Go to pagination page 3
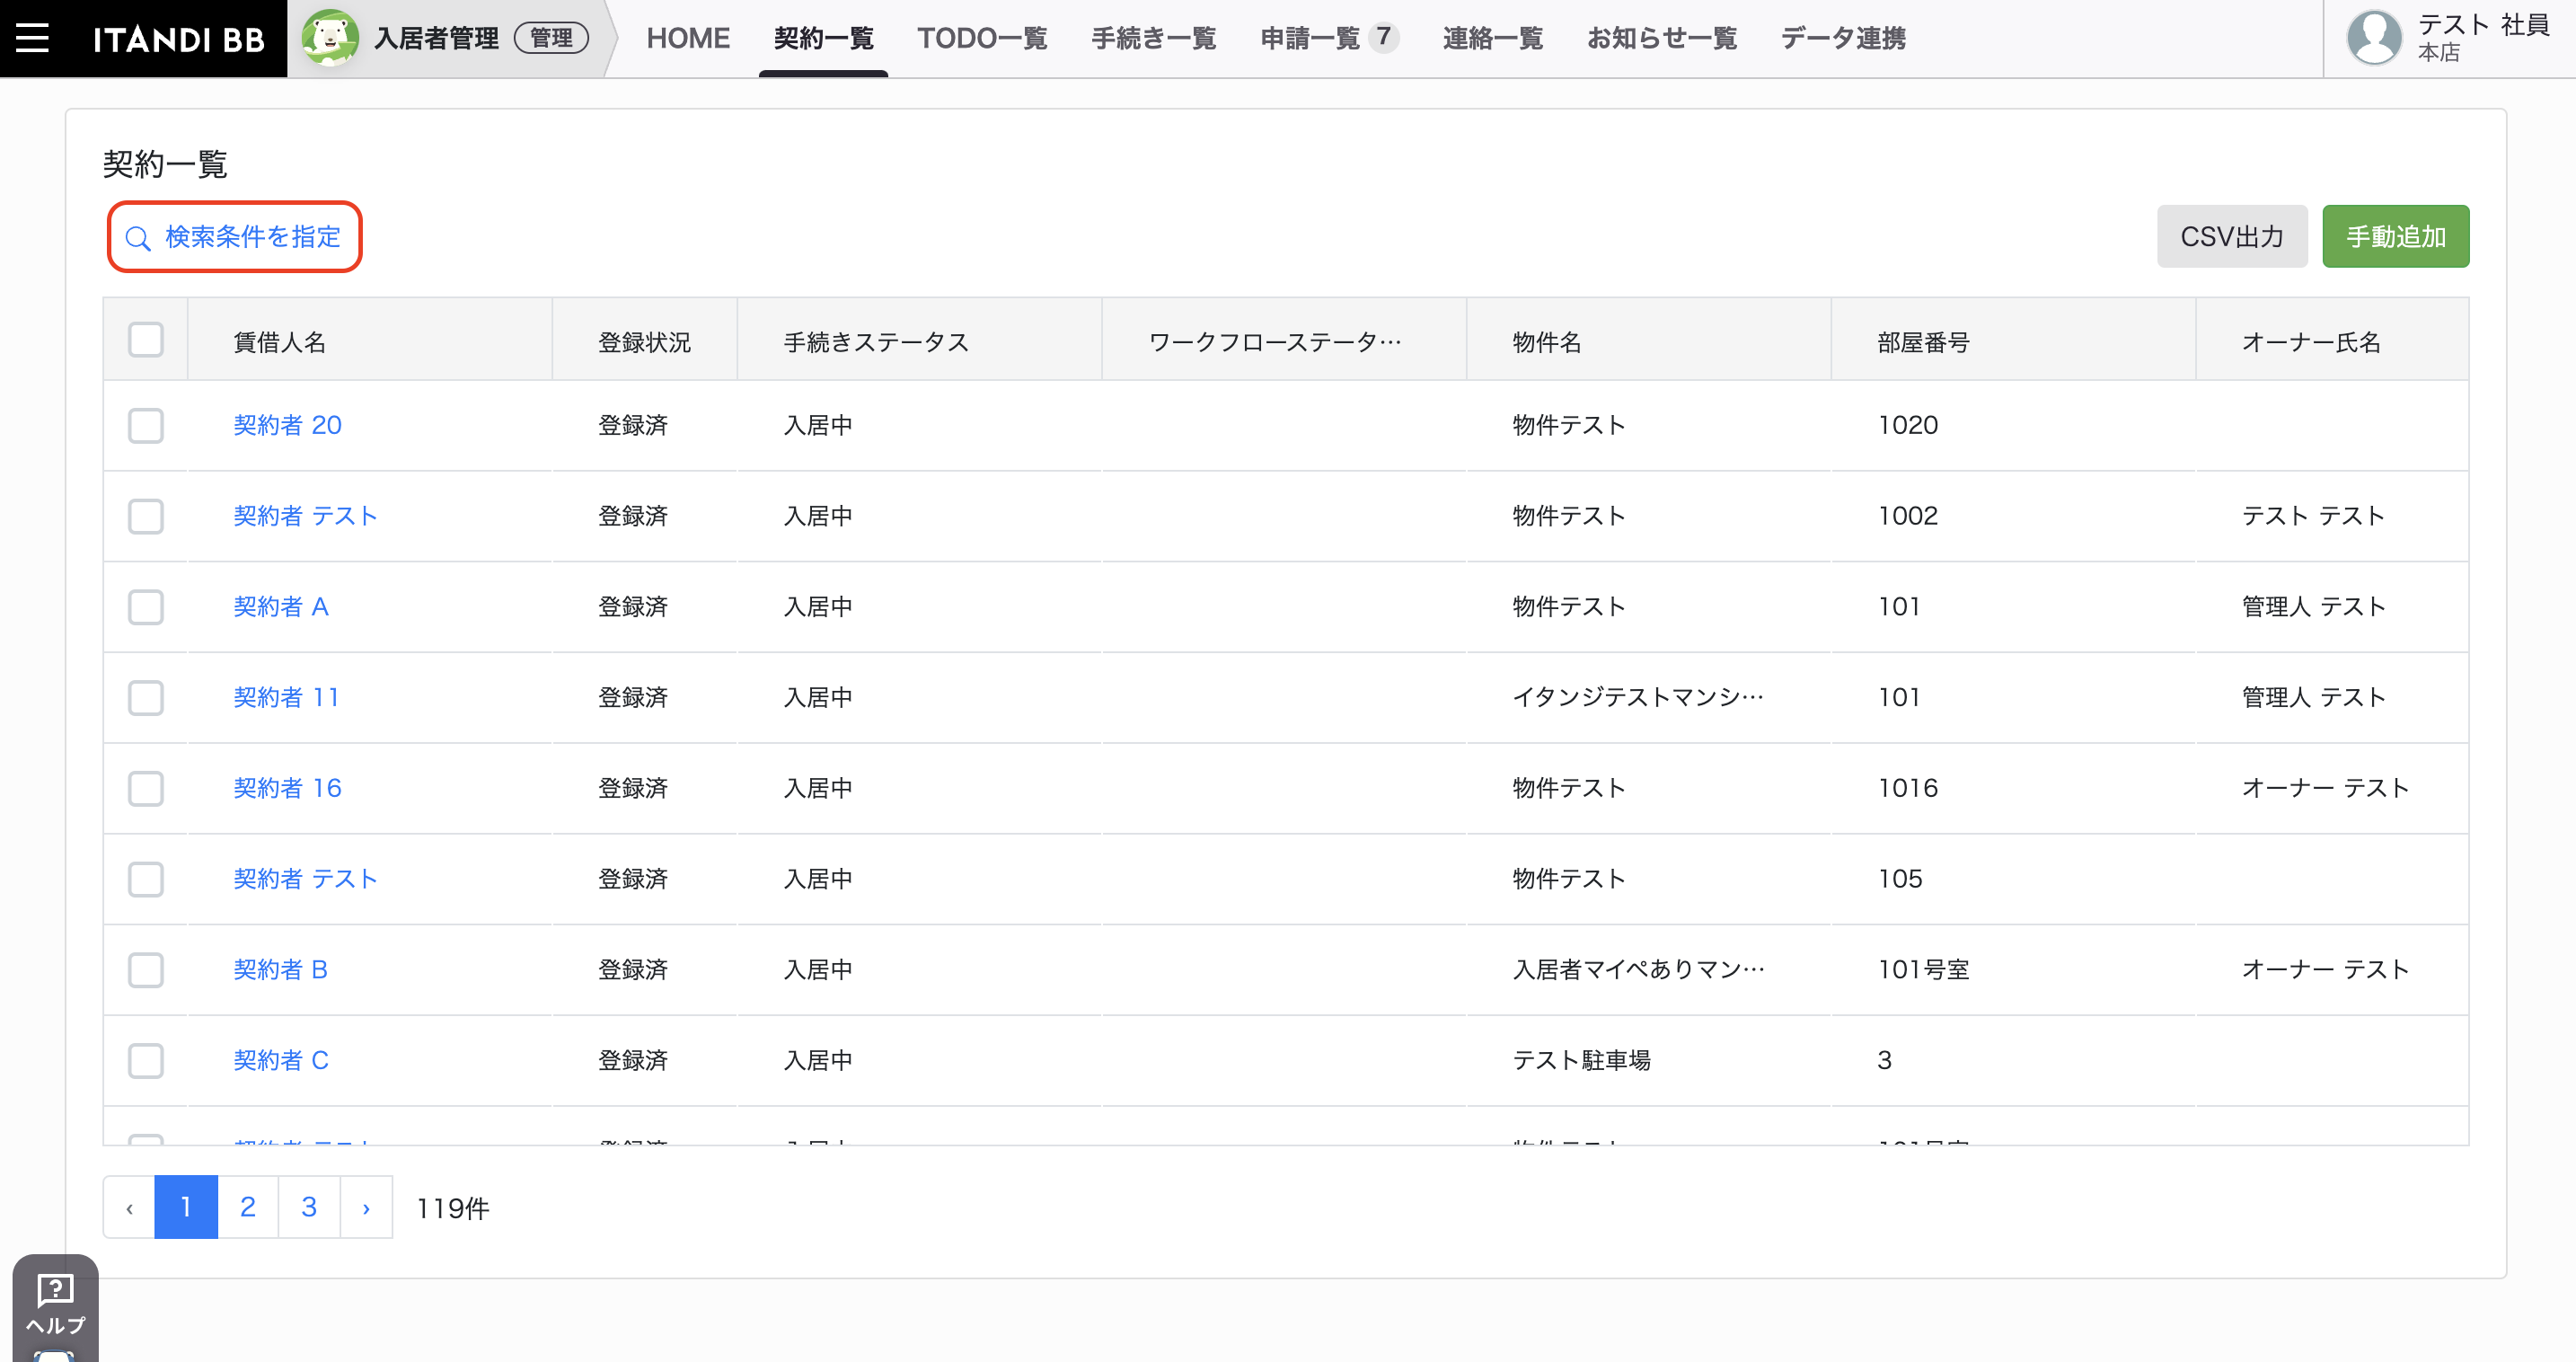 point(309,1208)
